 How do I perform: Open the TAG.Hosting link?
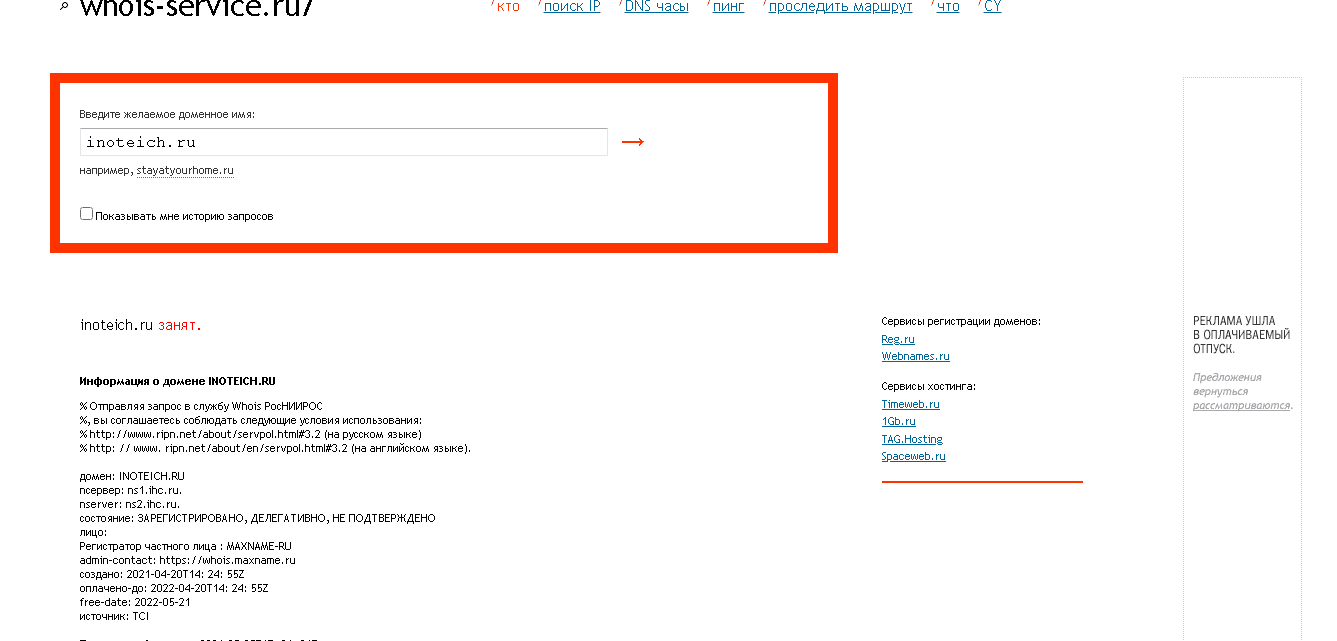coord(912,438)
